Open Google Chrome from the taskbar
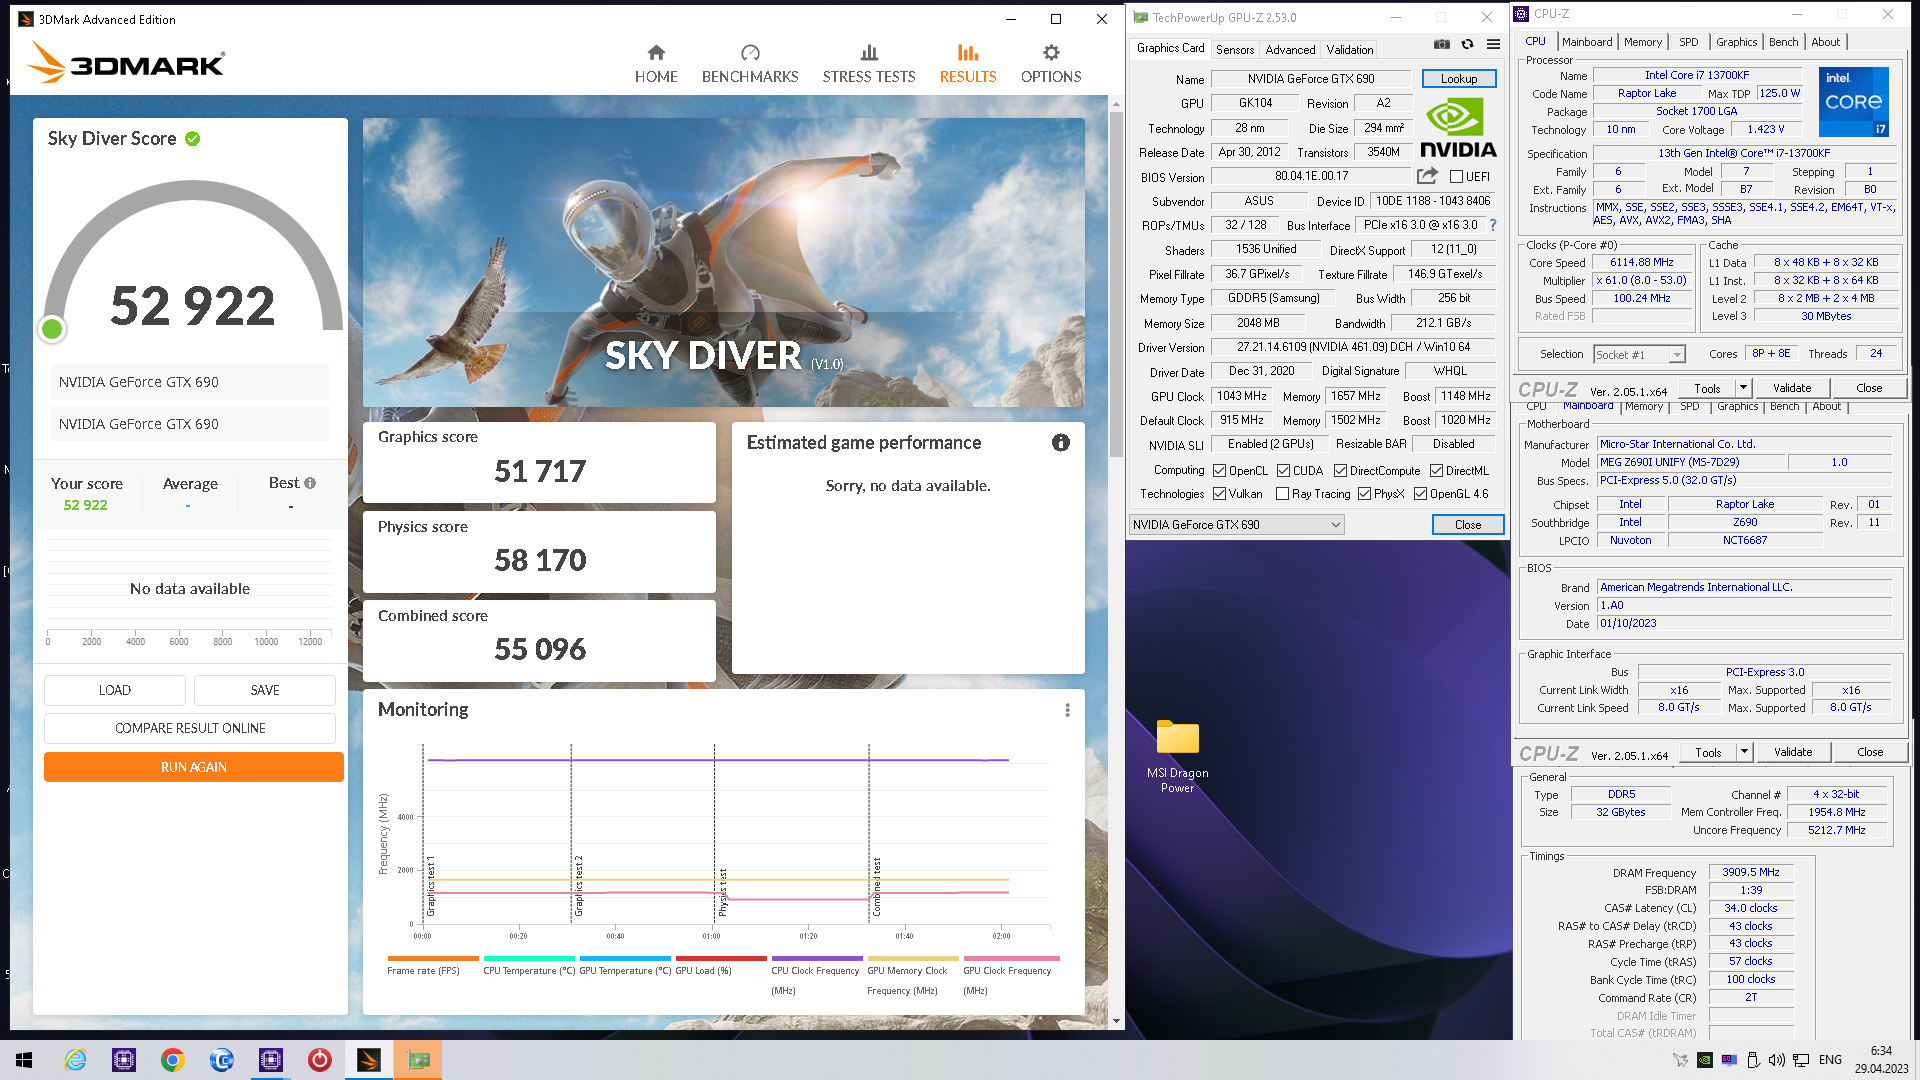Image resolution: width=1920 pixels, height=1080 pixels. (173, 1060)
